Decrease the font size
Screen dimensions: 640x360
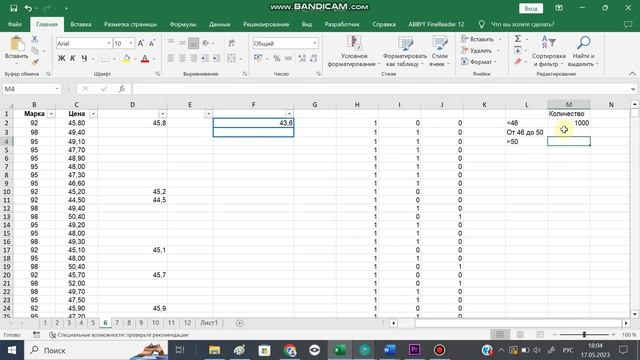pyautogui.click(x=152, y=43)
